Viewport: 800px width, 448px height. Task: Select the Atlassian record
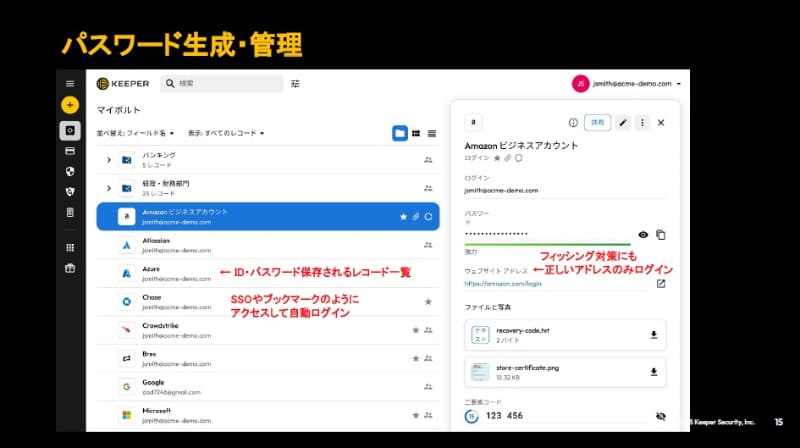click(268, 245)
